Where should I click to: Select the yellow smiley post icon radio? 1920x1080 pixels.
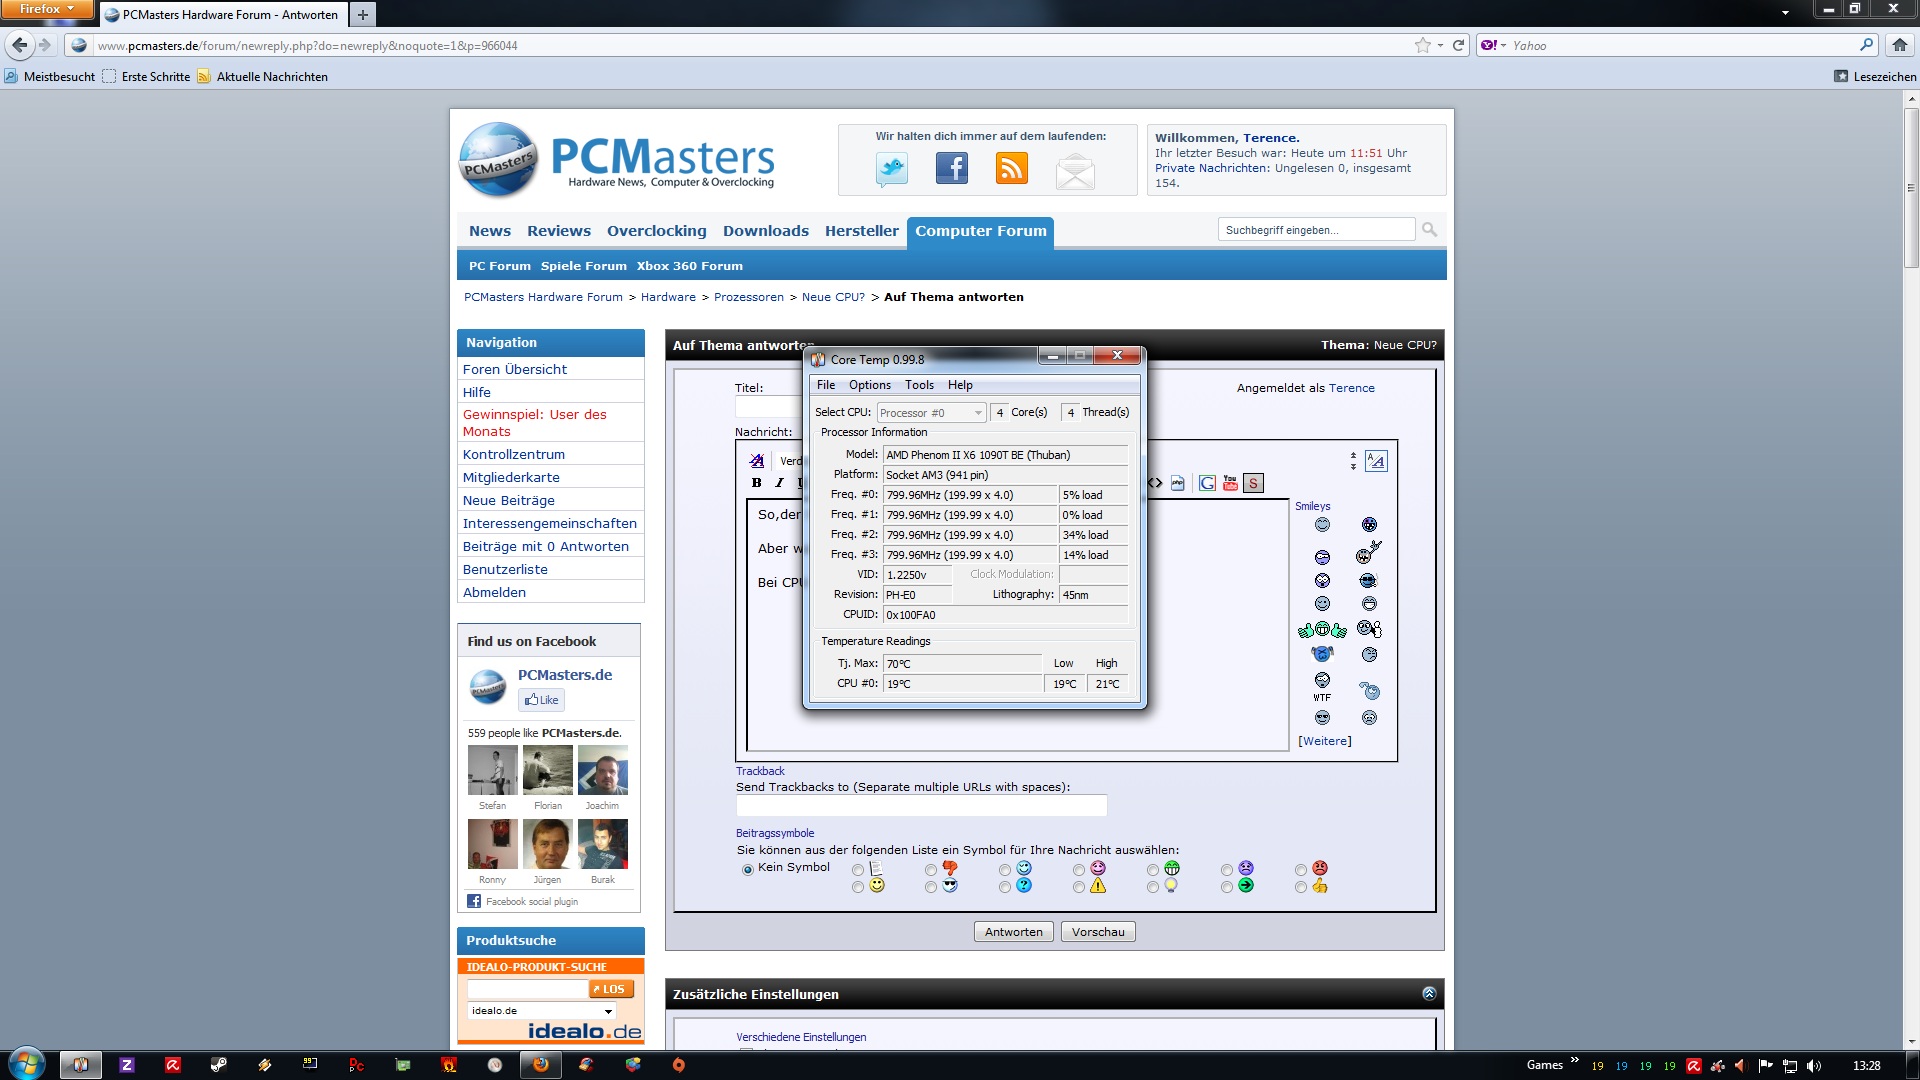pos(858,887)
